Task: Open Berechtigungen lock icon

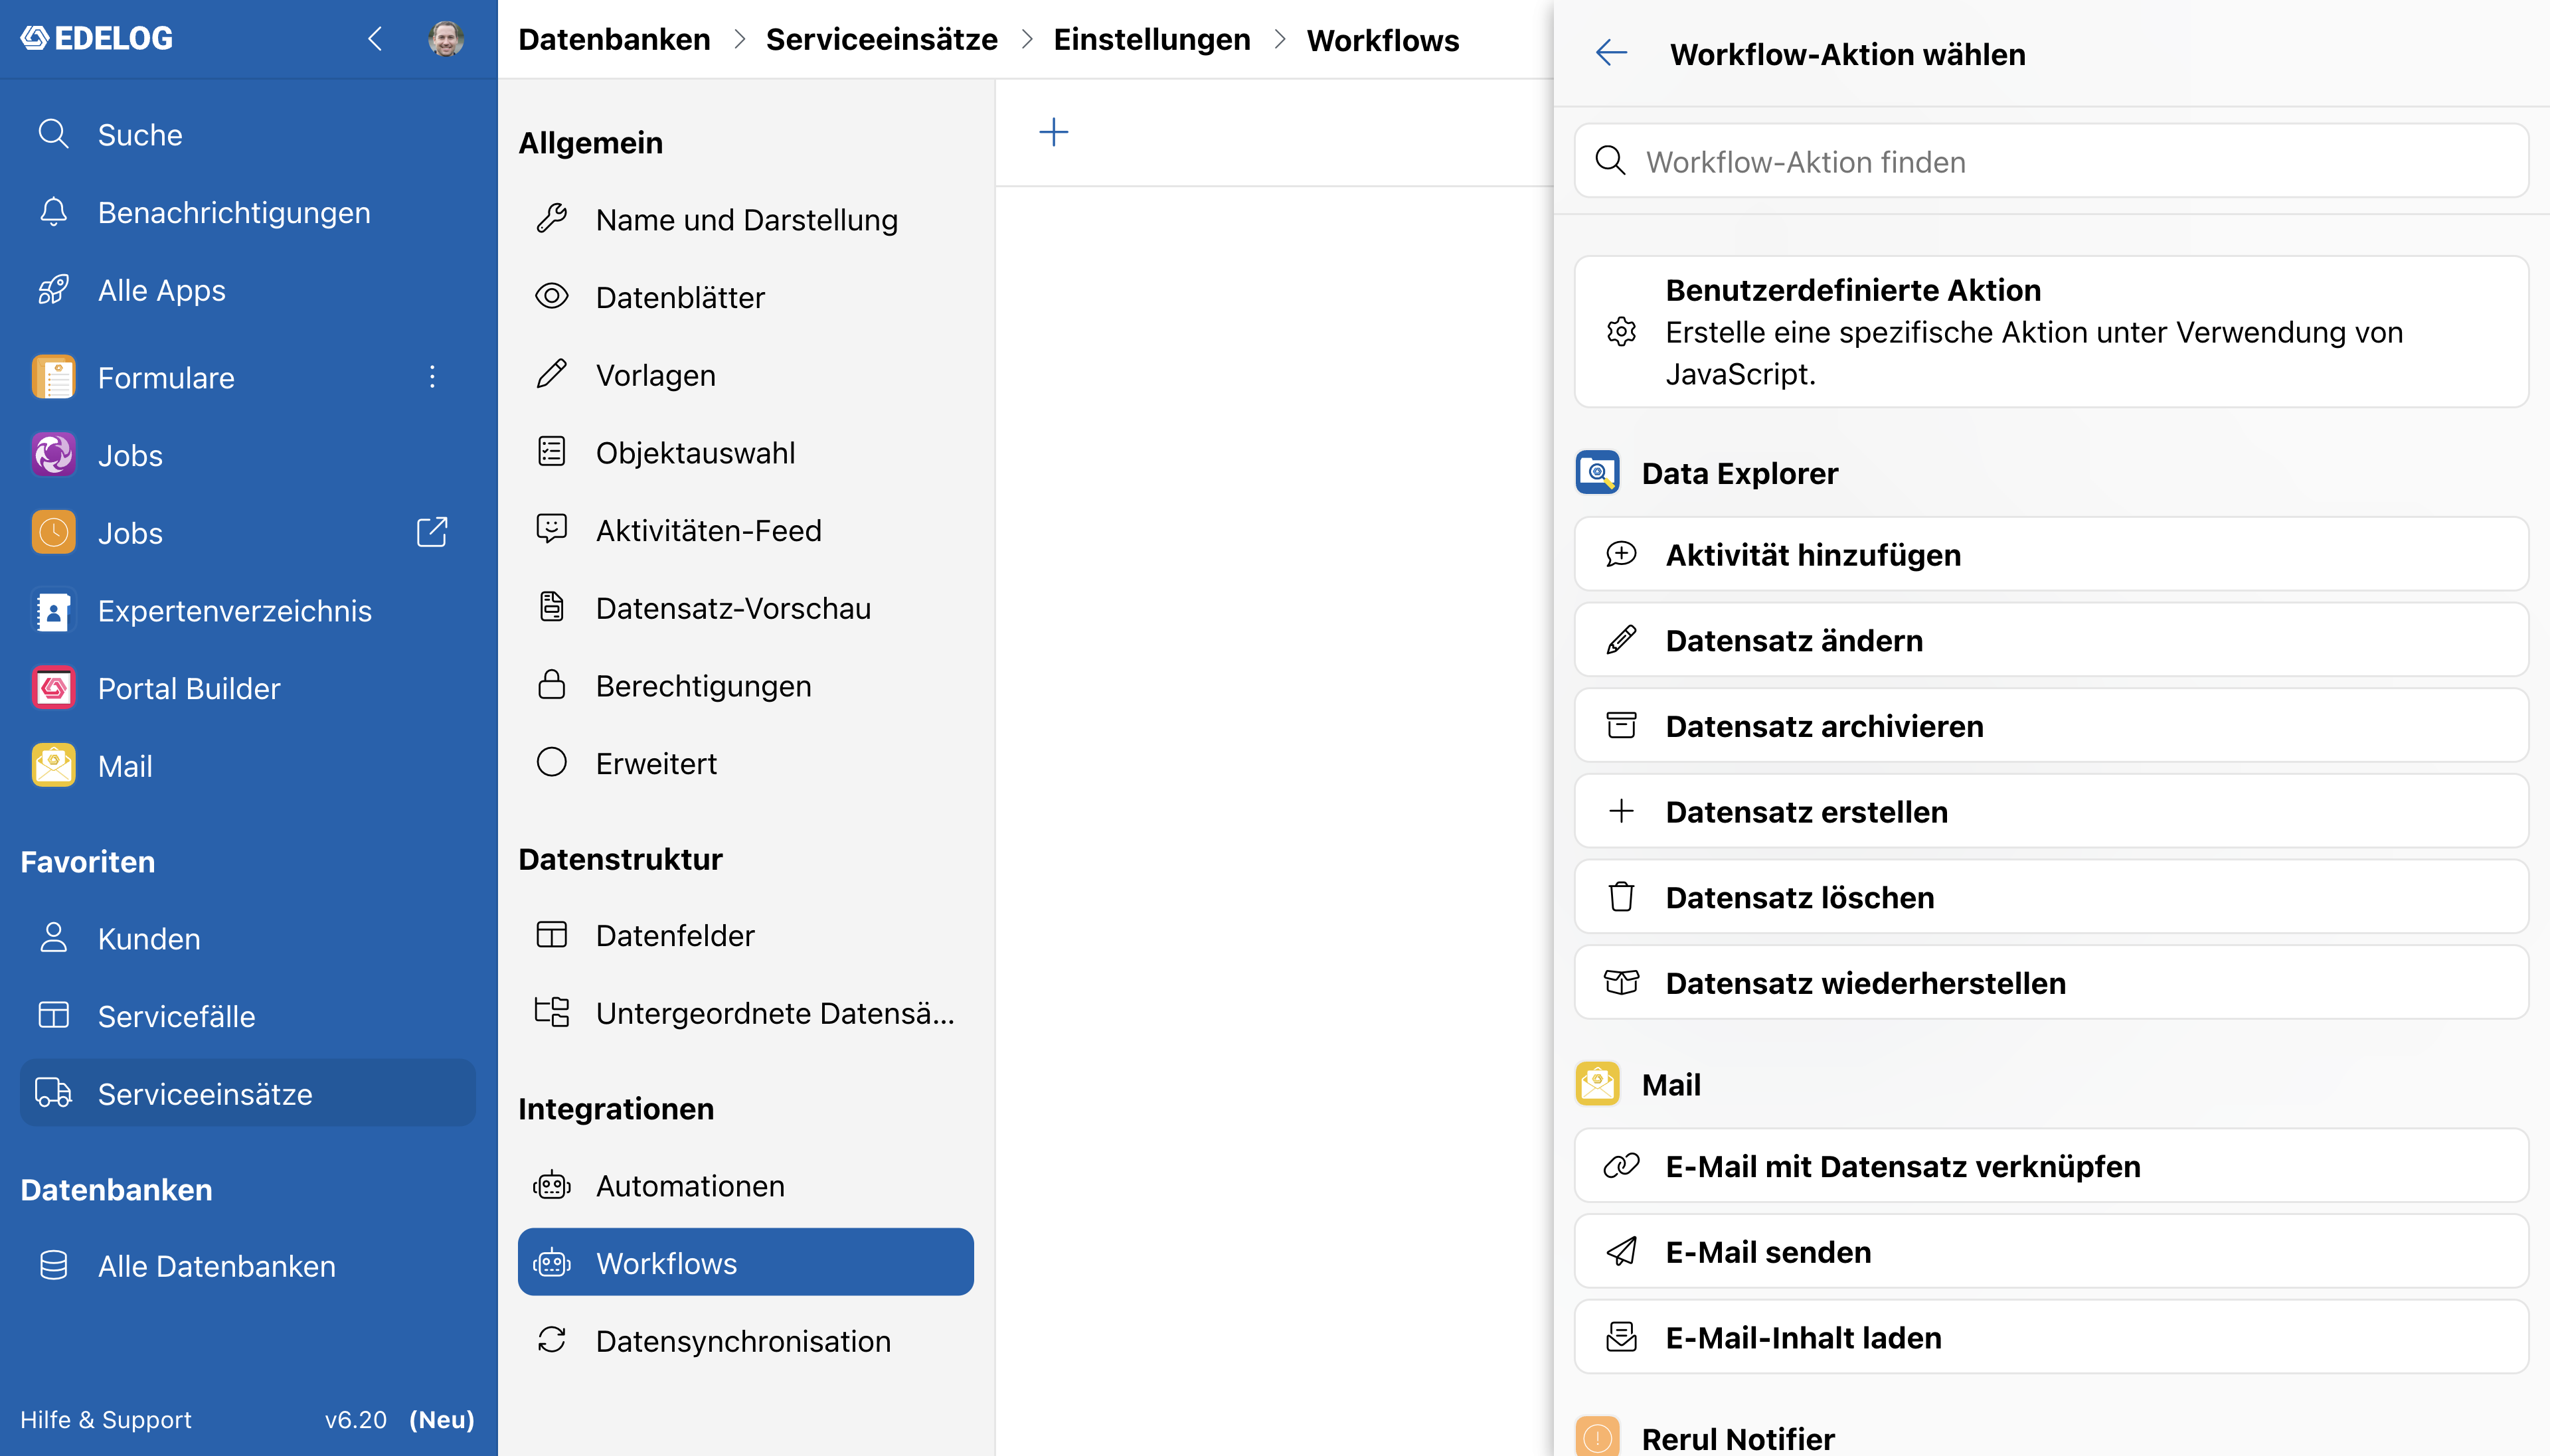Action: coord(552,685)
